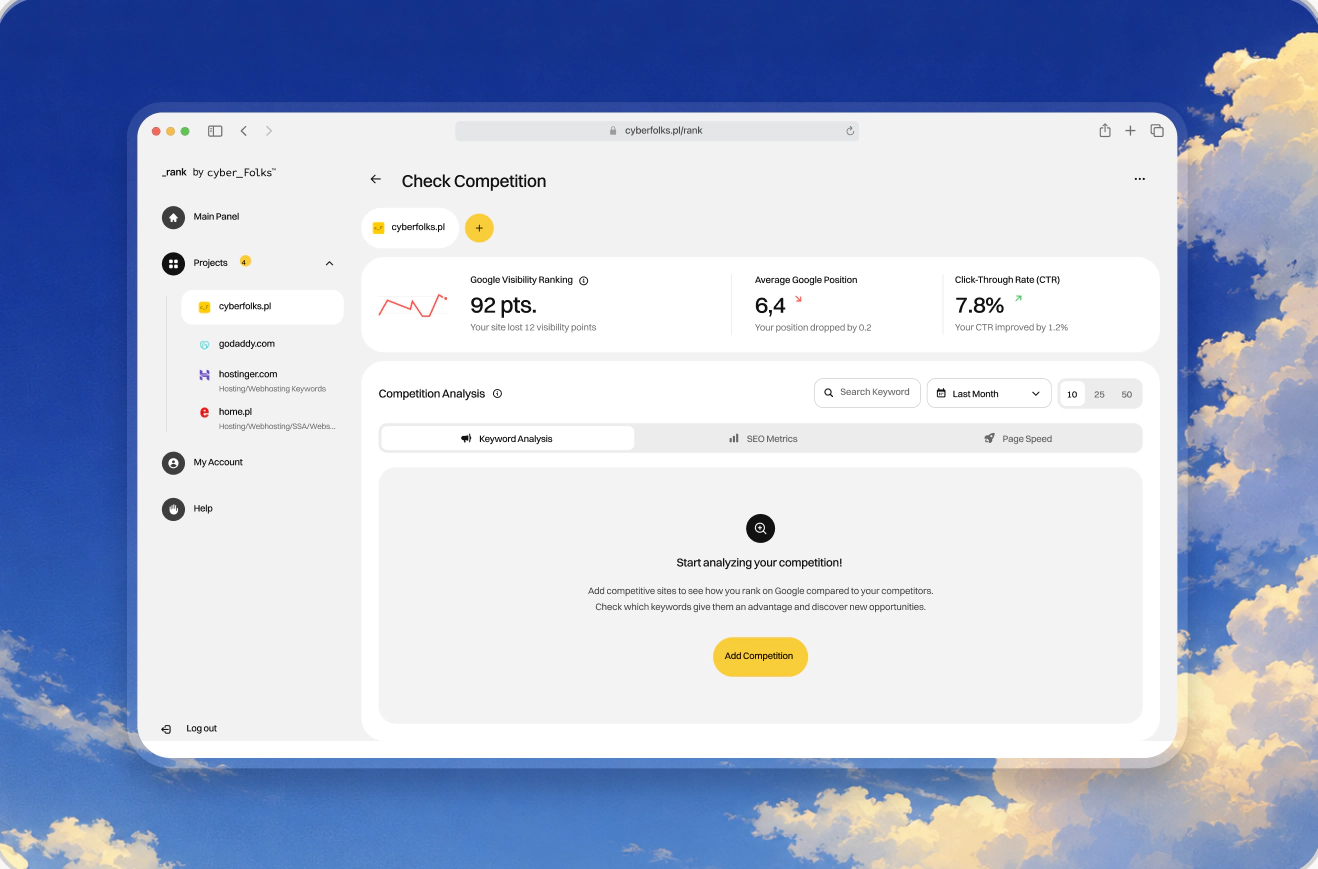Go forward with browser forward arrow
Viewport: 1318px width, 869px height.
point(269,131)
